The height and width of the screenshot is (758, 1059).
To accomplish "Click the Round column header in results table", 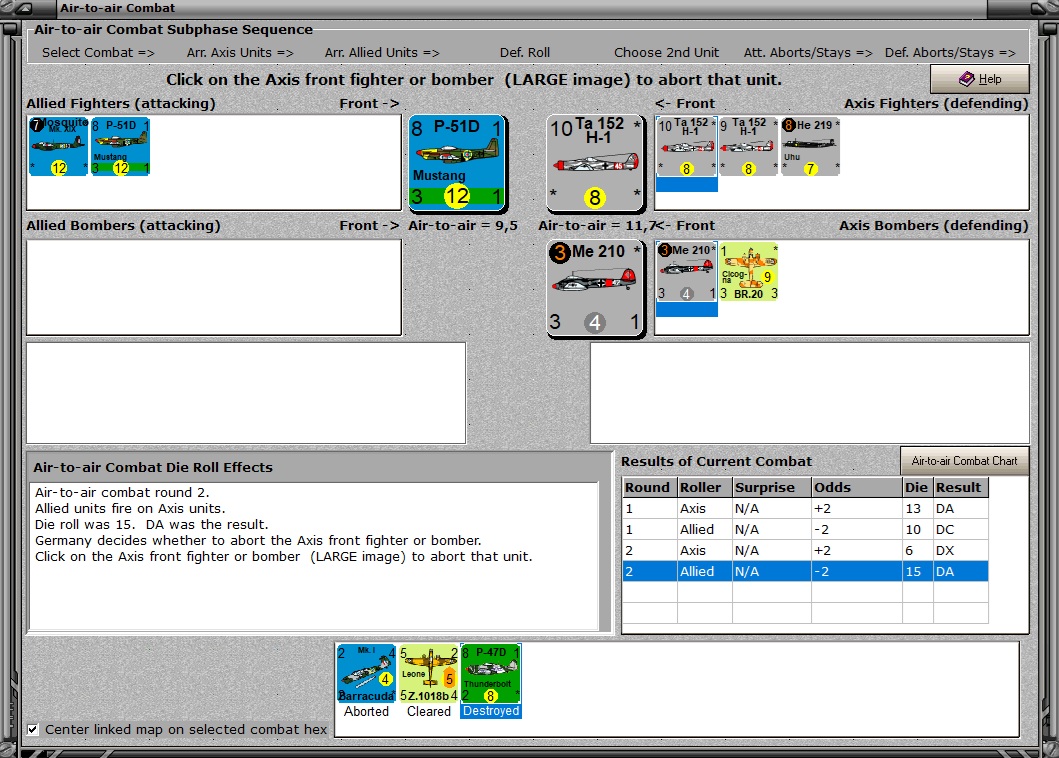I will point(650,487).
